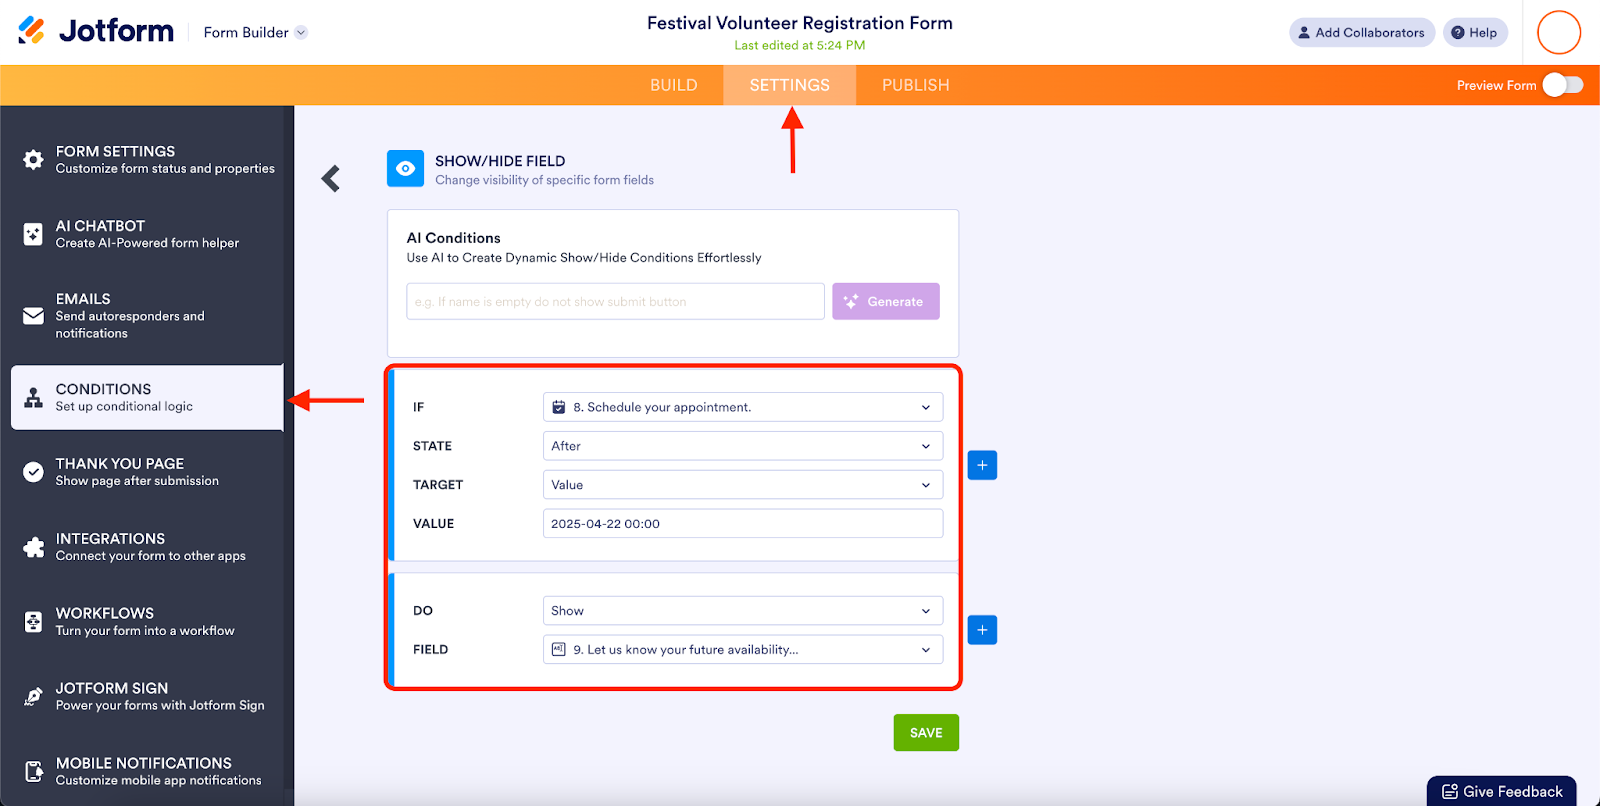Toggle the Preview Form switch
Screen dimensions: 1600x806
(x=1562, y=85)
